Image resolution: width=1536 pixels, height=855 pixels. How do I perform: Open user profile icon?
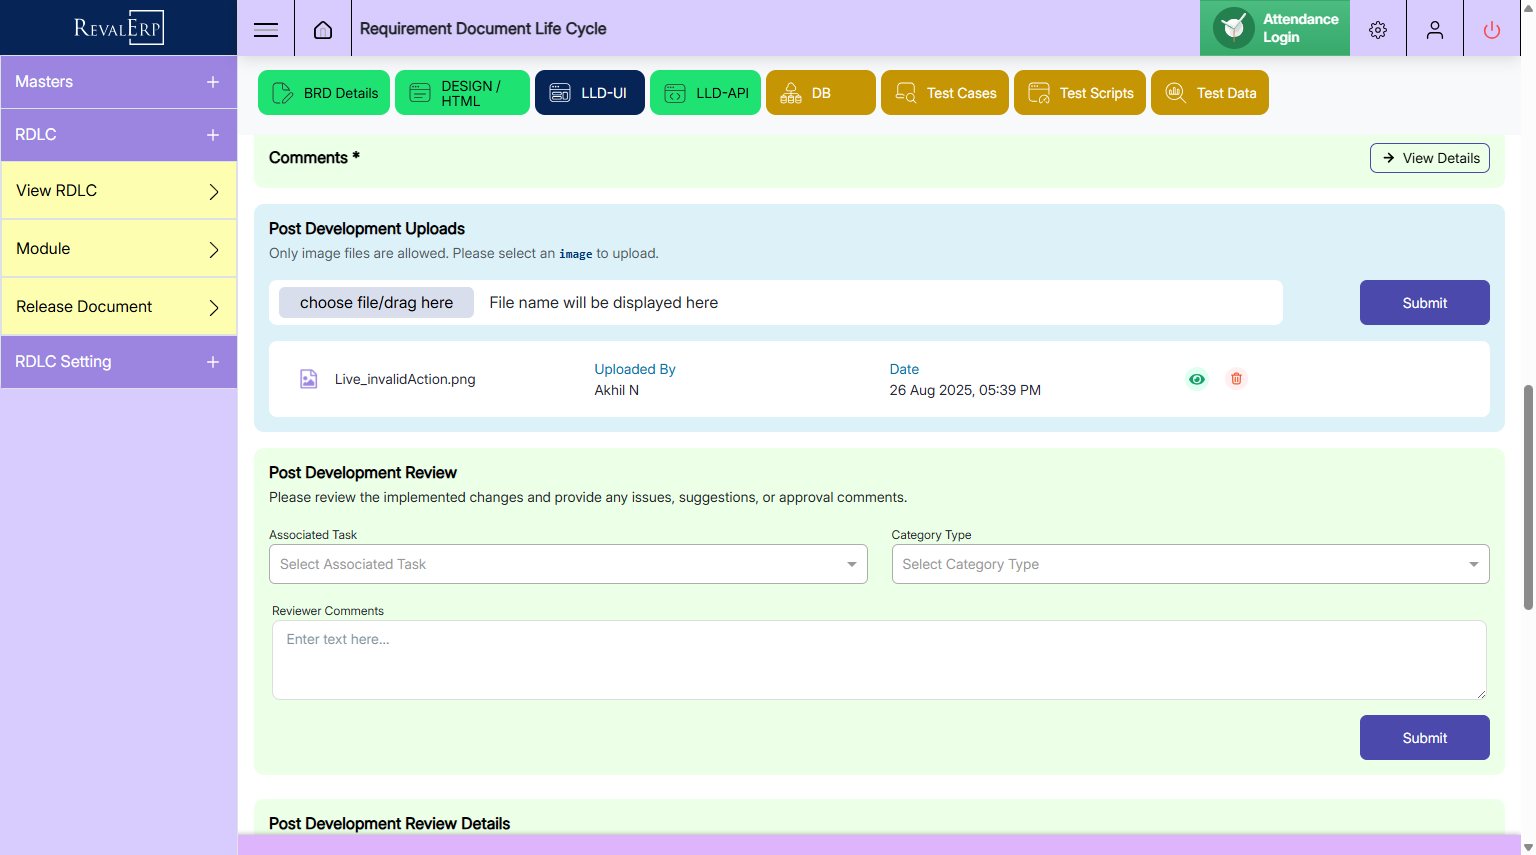[x=1435, y=30]
